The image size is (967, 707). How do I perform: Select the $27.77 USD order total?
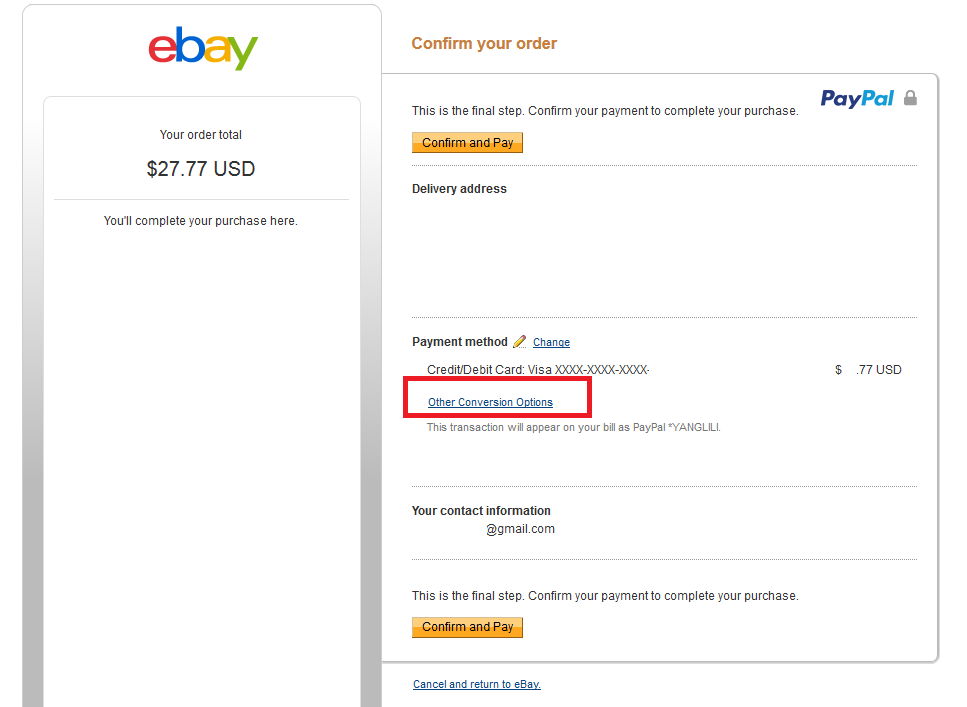point(201,169)
